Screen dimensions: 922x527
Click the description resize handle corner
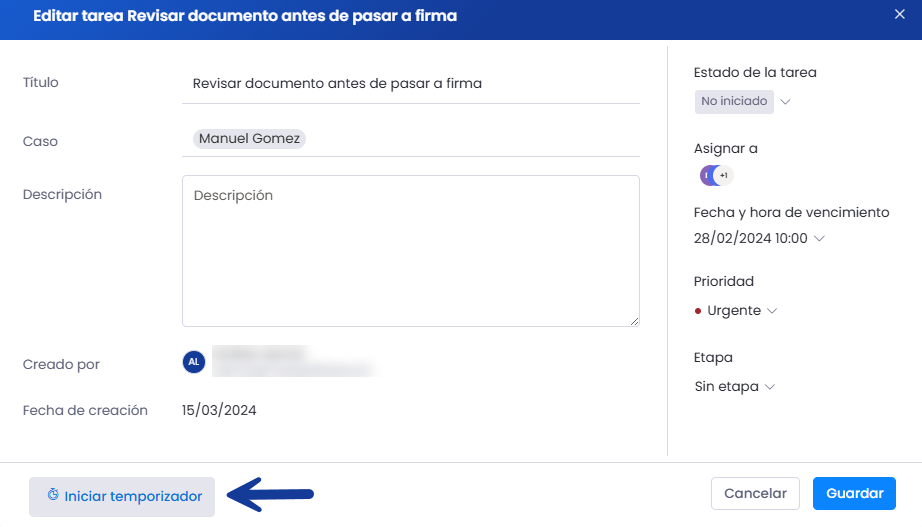pyautogui.click(x=634, y=321)
